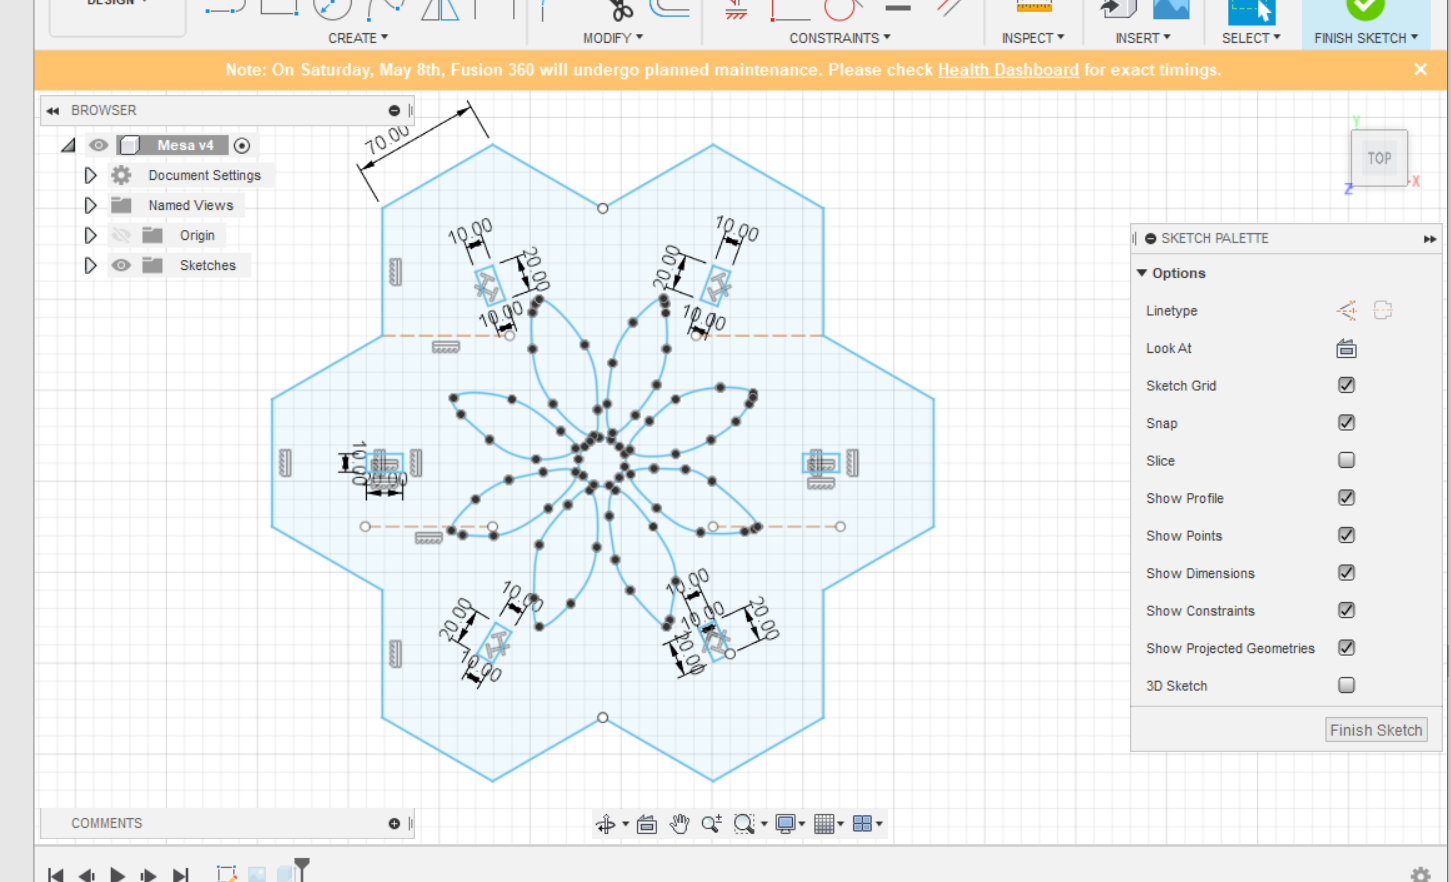Play the timeline animation

pos(117,875)
